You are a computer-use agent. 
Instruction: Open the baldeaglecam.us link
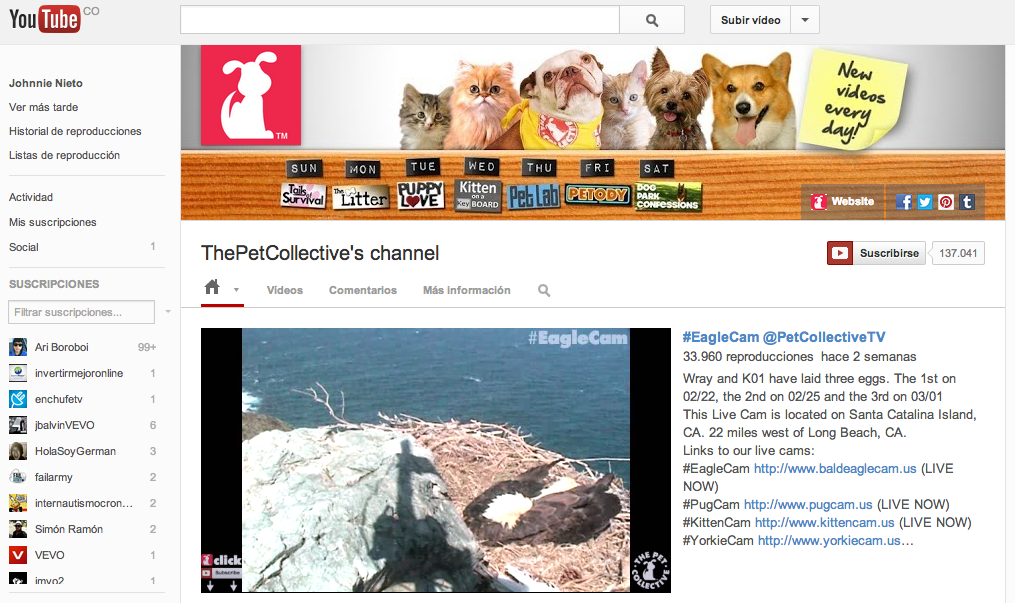tap(834, 468)
